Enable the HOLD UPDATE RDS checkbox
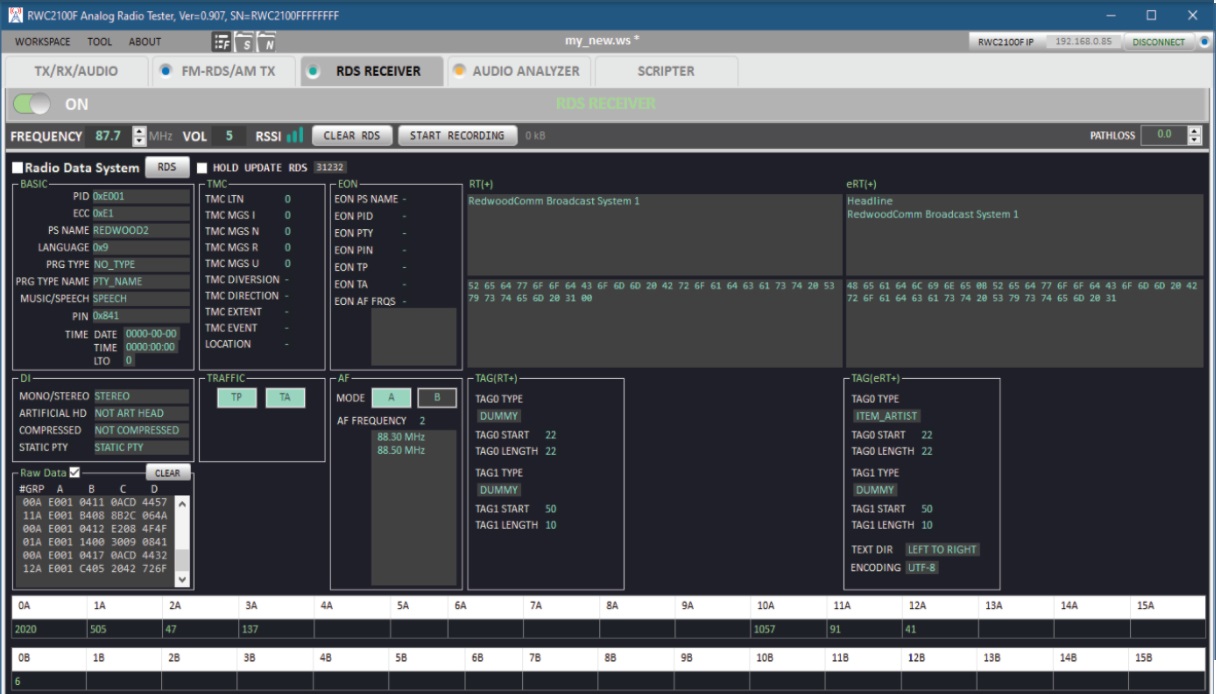This screenshot has height=694, width=1216. click(202, 168)
